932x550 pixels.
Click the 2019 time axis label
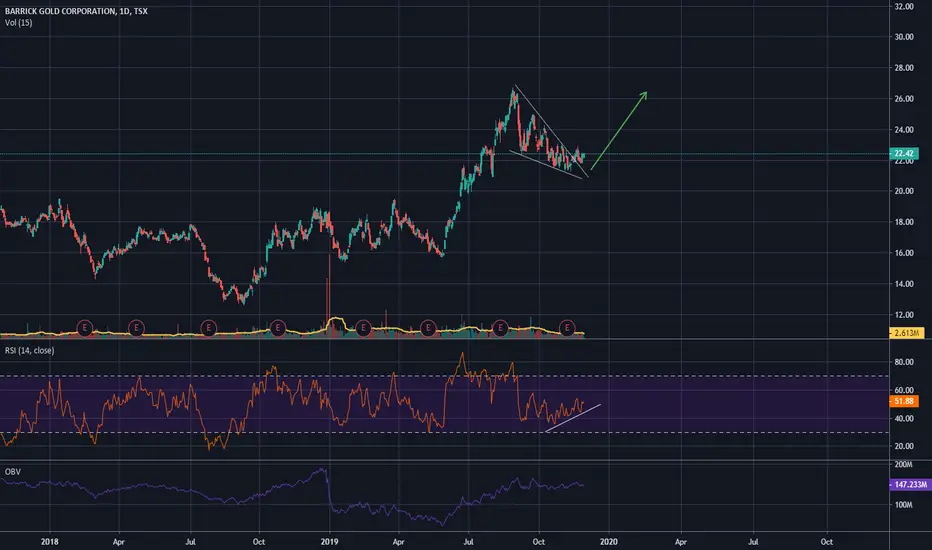[x=329, y=542]
